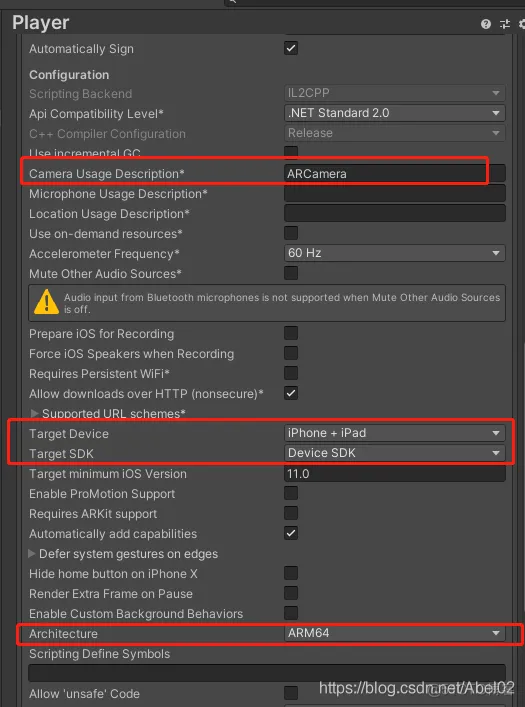Uncheck Automatically add capabilities
The width and height of the screenshot is (525, 707).
291,533
